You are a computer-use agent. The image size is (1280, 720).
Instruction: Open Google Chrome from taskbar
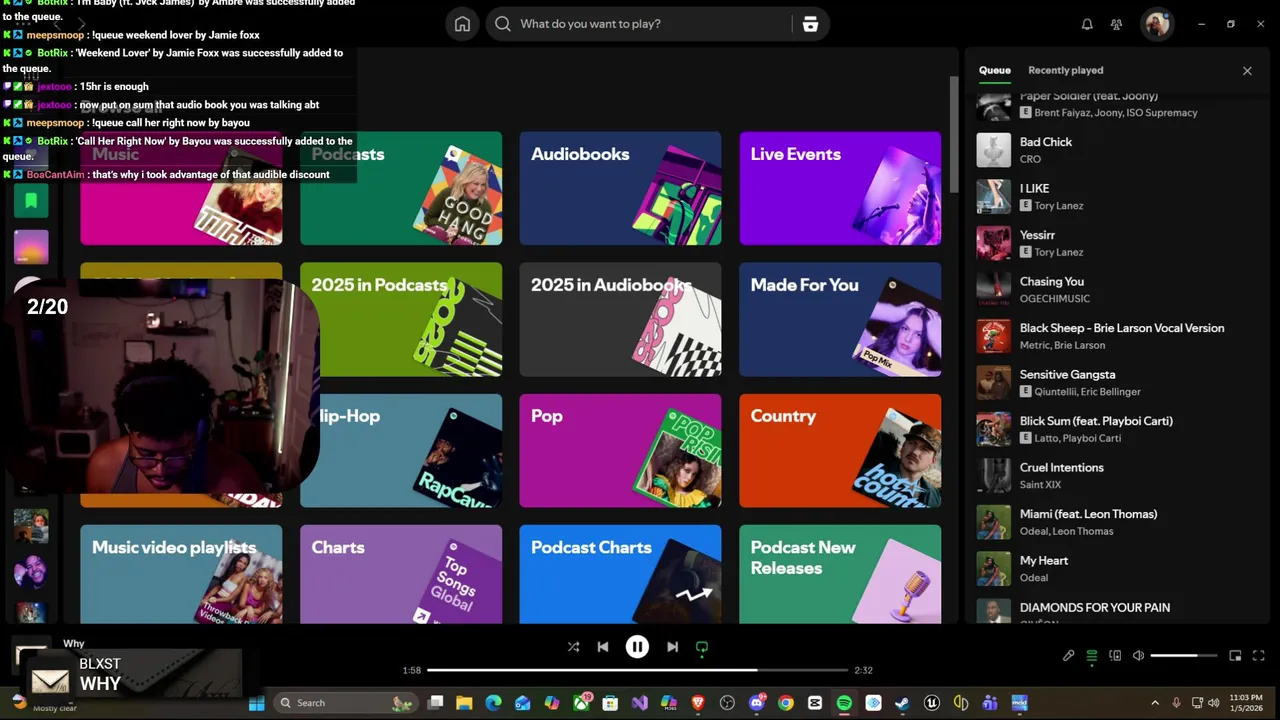click(x=786, y=703)
